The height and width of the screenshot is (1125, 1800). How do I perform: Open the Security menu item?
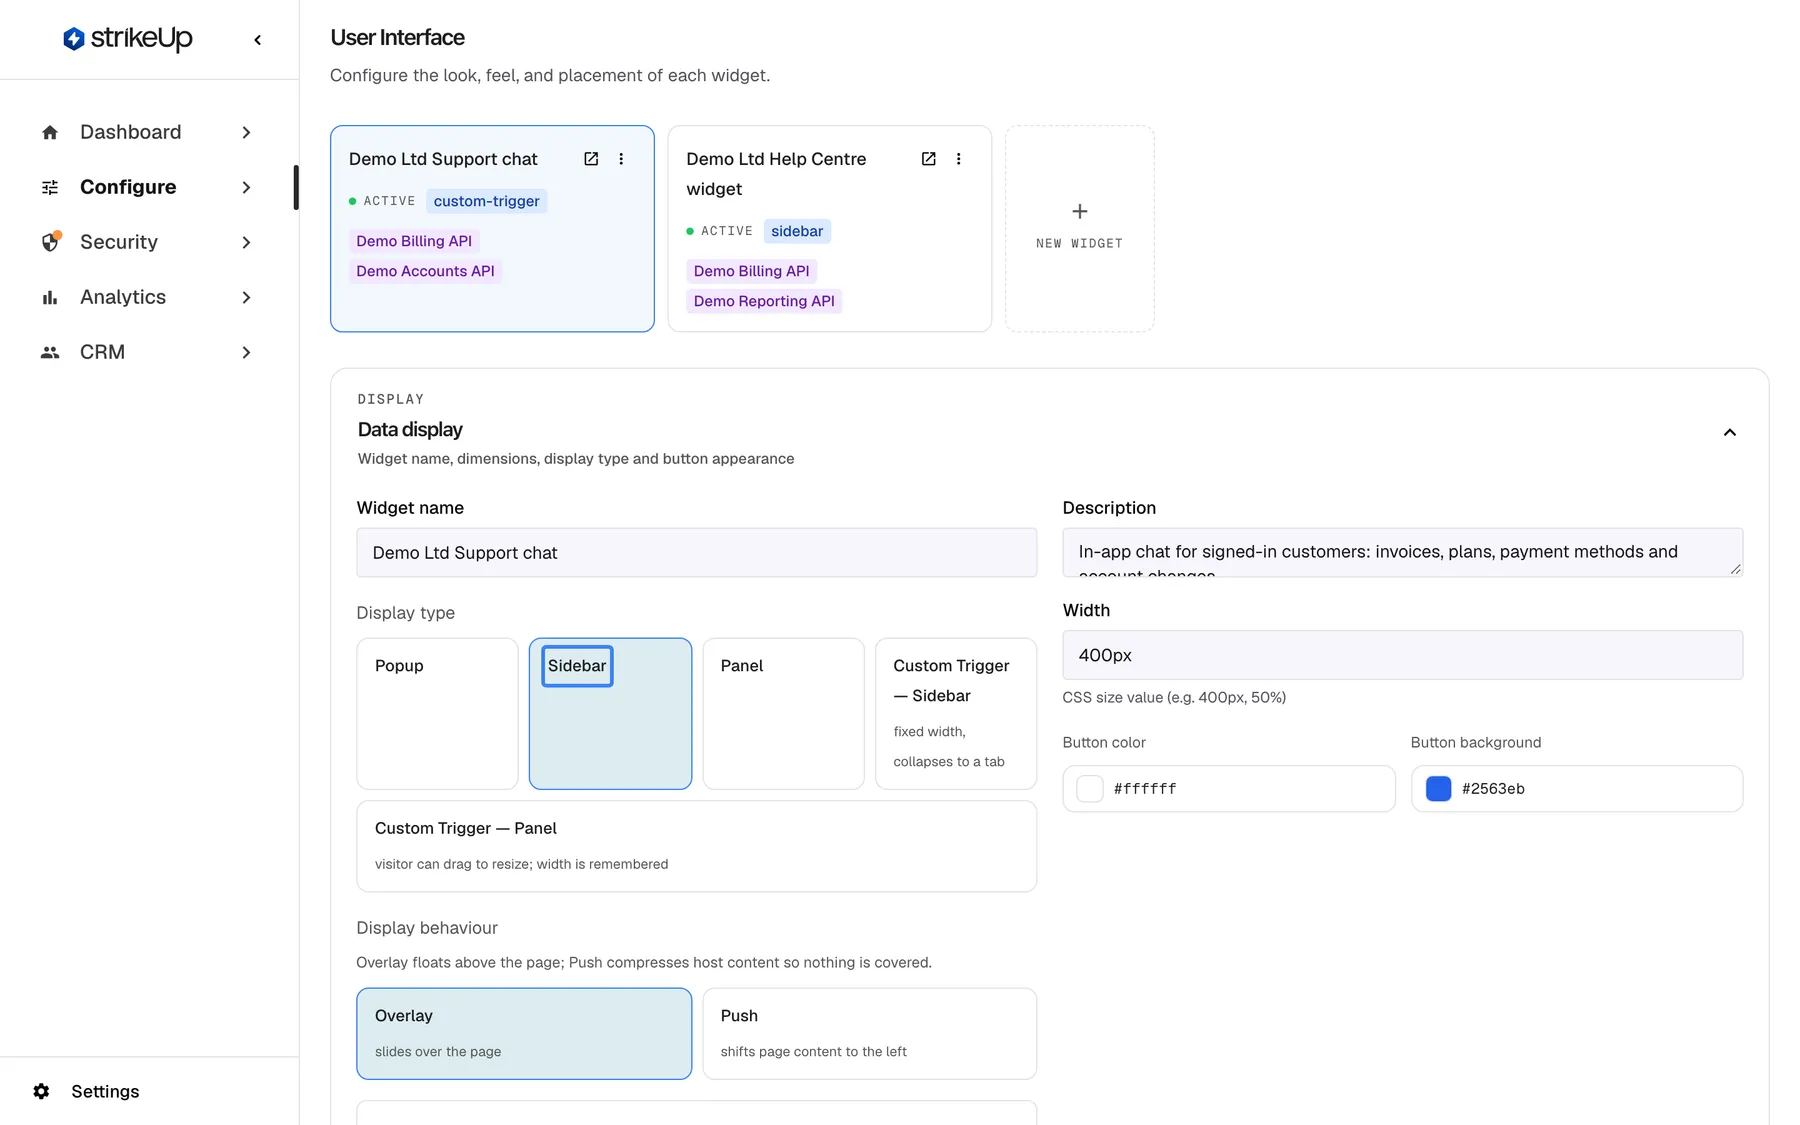coord(147,242)
